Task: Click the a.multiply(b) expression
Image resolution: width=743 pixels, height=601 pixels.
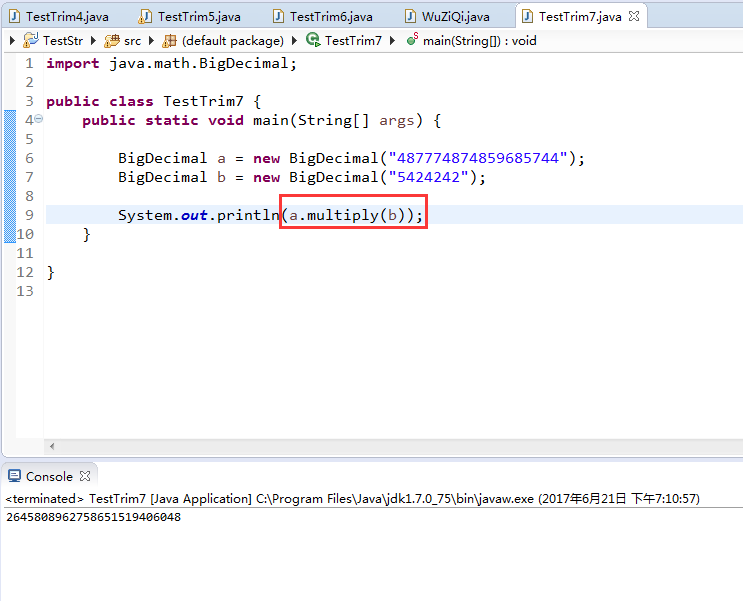Action: 347,215
